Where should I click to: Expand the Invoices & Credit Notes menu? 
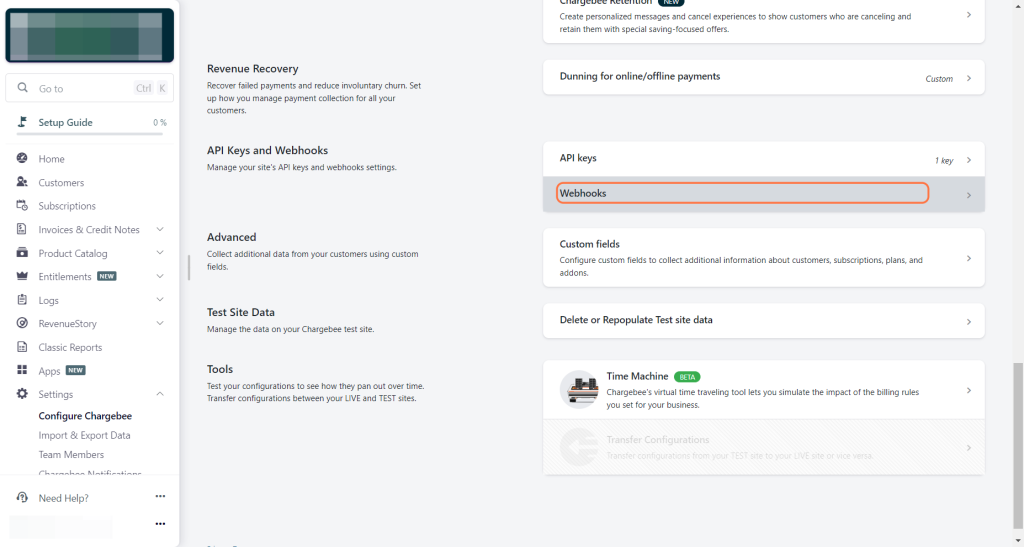160,230
